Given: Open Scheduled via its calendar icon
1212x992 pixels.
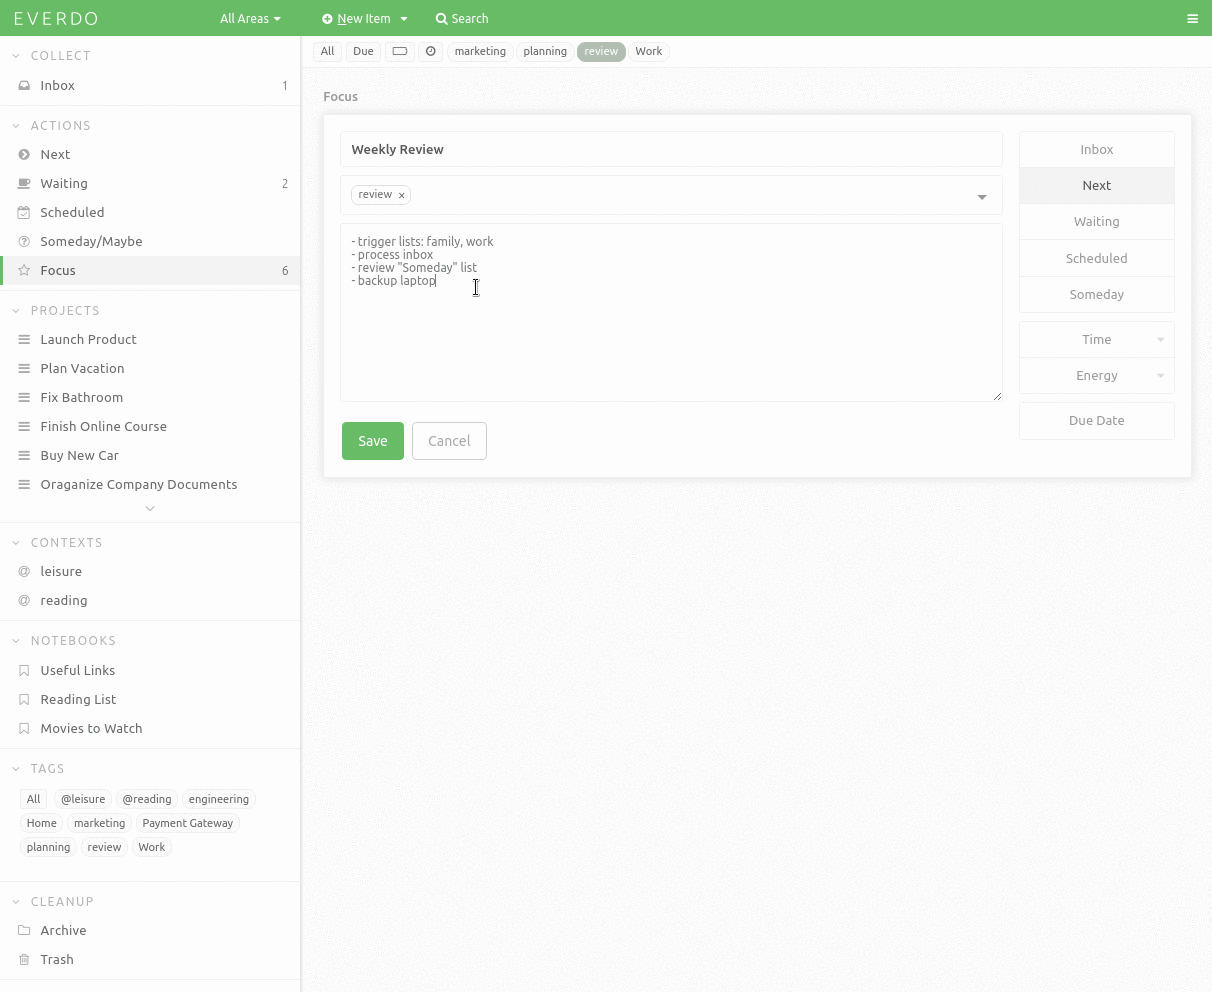Looking at the screenshot, I should click(23, 212).
